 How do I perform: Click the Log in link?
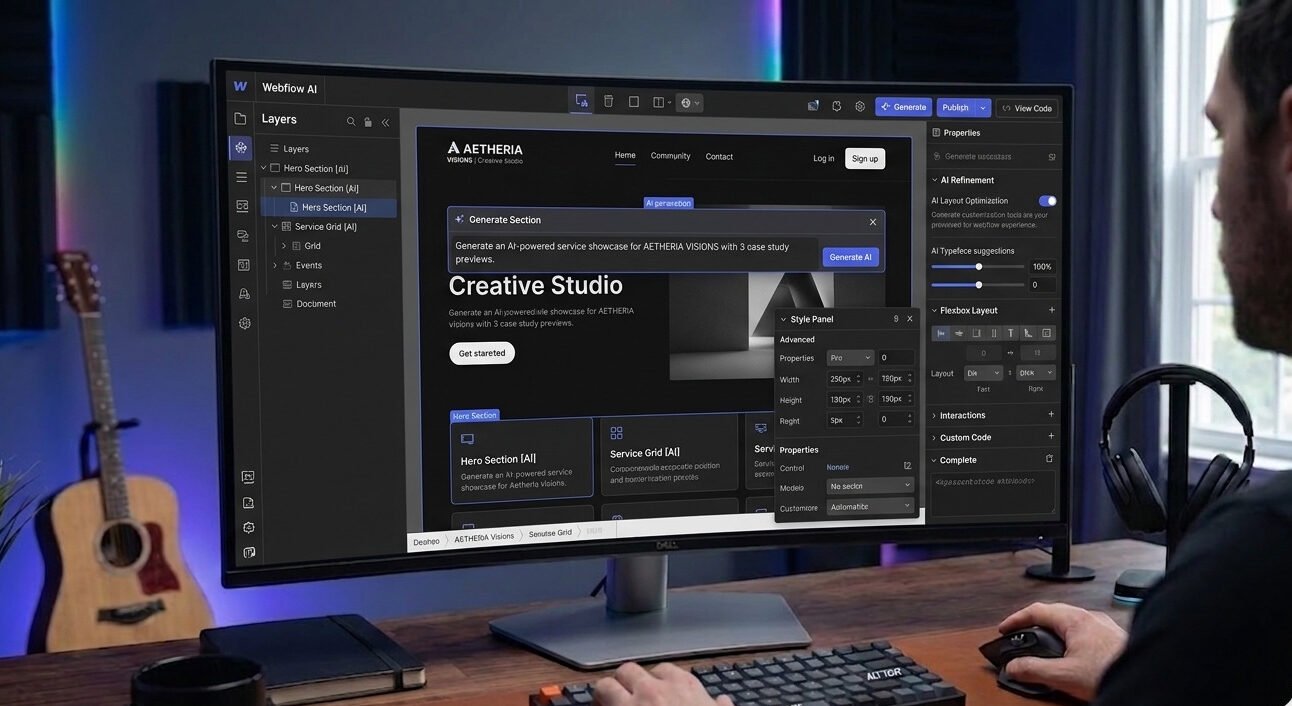(824, 158)
